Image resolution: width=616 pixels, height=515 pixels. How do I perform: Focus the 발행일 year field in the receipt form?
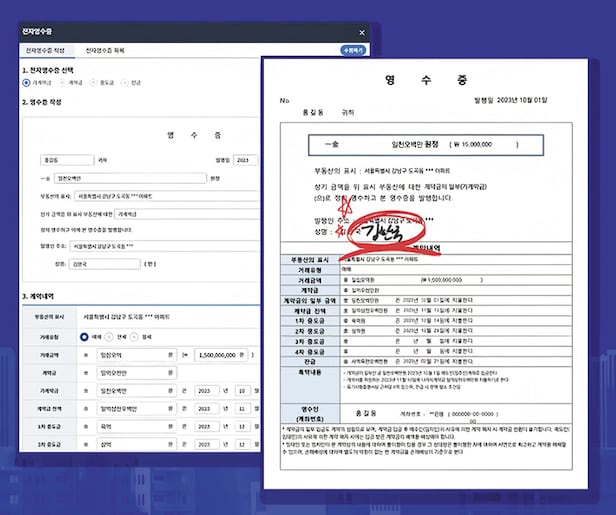click(247, 159)
